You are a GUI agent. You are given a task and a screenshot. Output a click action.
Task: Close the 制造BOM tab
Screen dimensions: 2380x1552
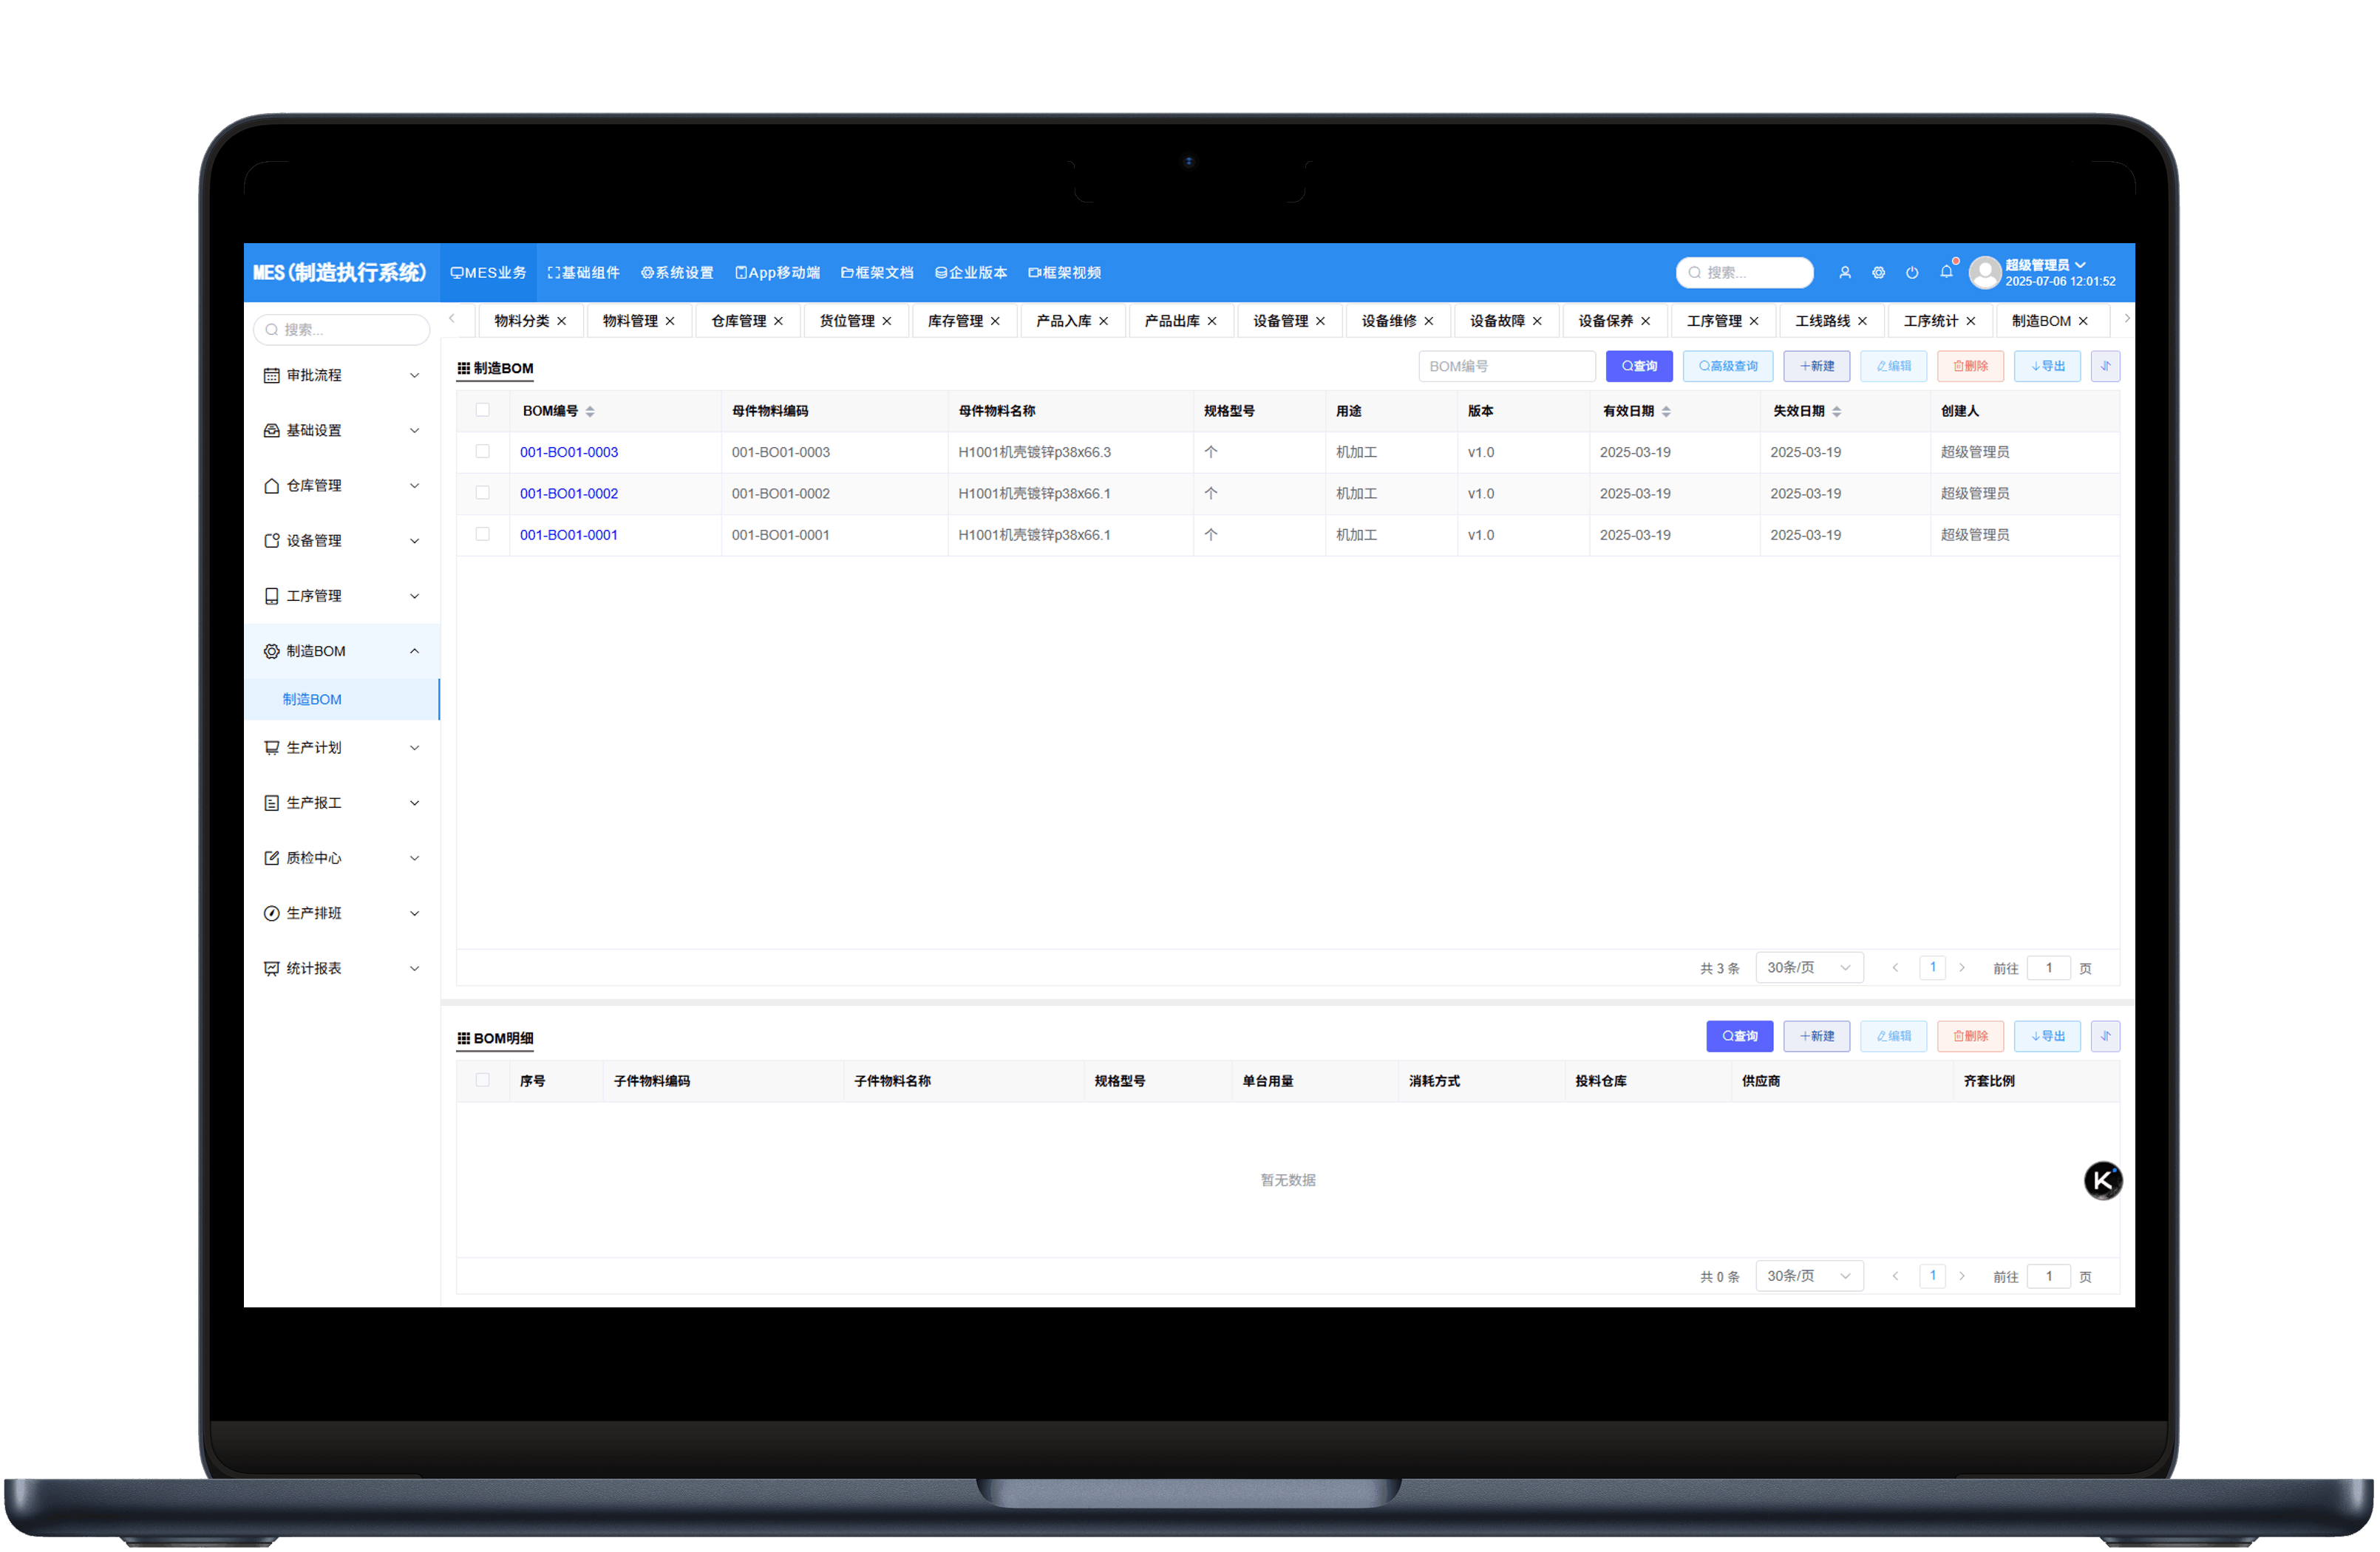coord(2083,321)
